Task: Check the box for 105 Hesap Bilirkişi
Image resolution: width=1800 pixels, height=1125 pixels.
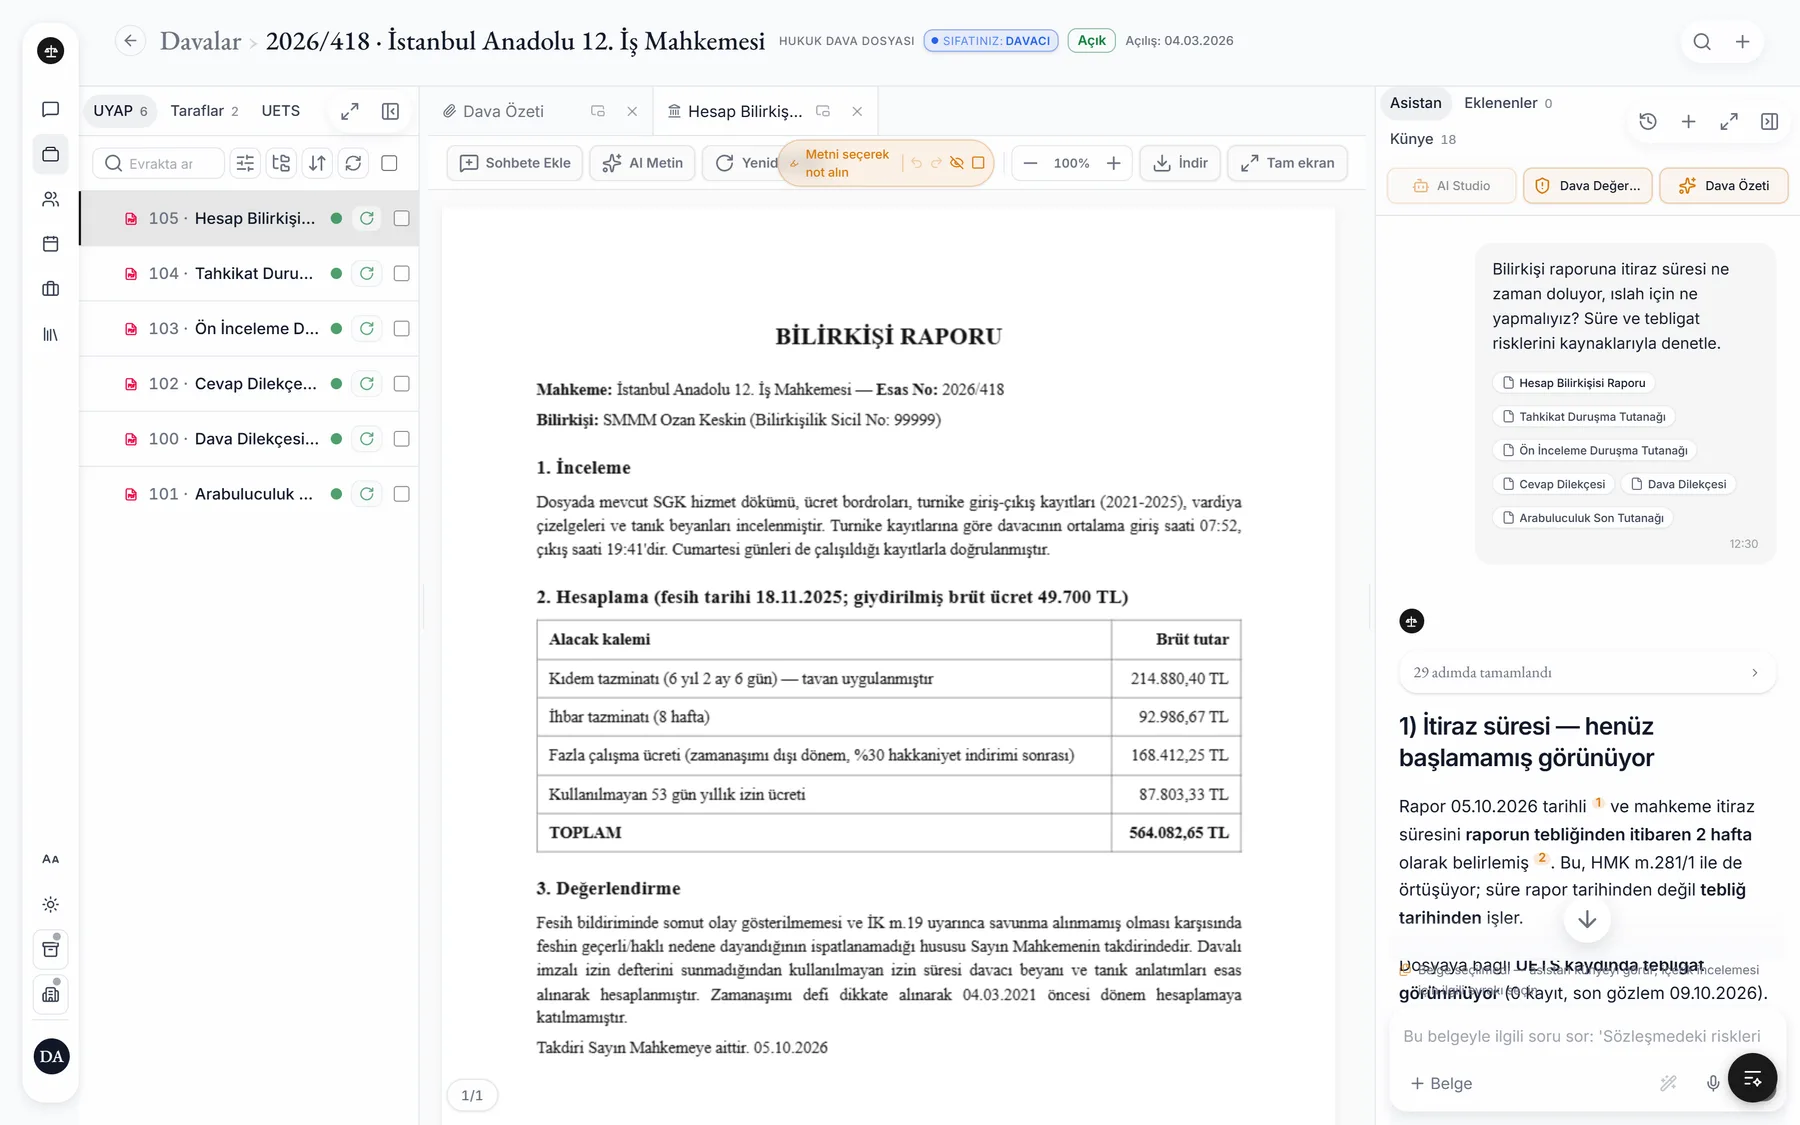Action: [x=402, y=218]
